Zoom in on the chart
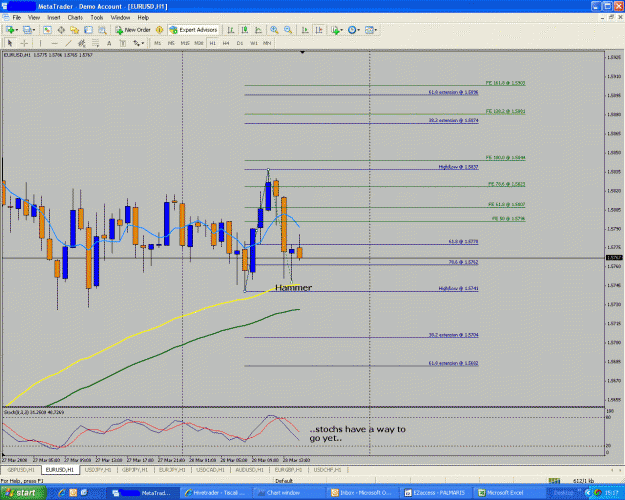The height and width of the screenshot is (500, 625). pos(274,30)
